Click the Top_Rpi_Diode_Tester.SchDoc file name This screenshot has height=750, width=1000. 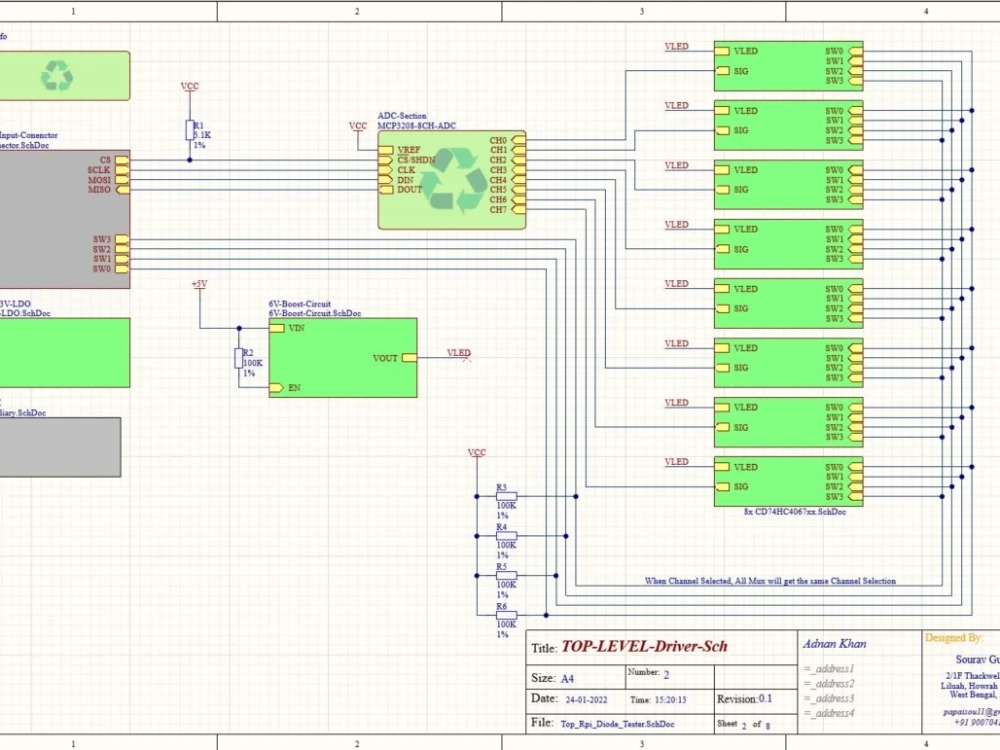click(620, 723)
